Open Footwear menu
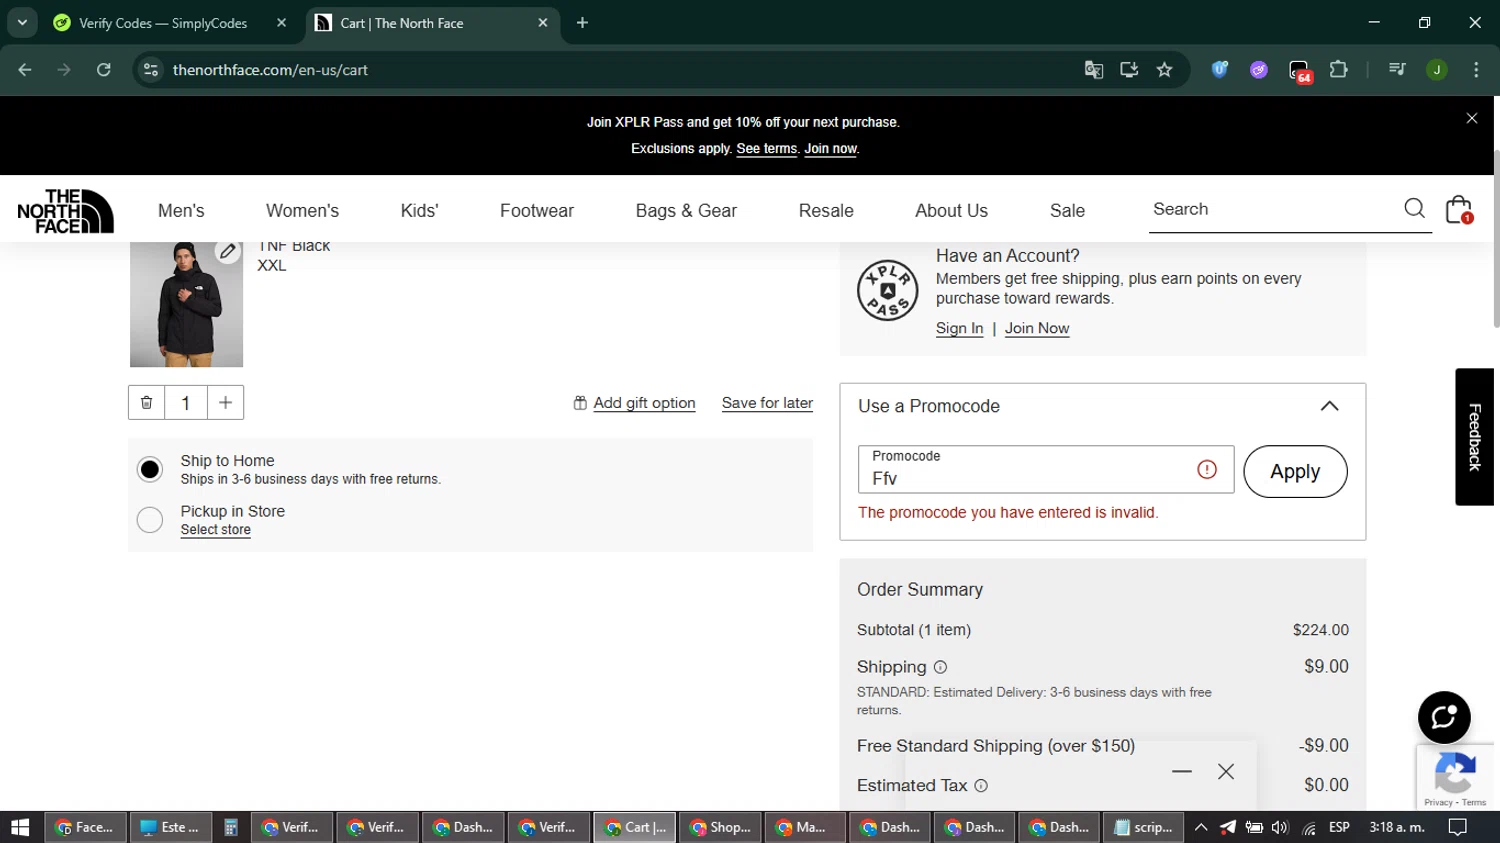The image size is (1500, 843). pos(537,211)
